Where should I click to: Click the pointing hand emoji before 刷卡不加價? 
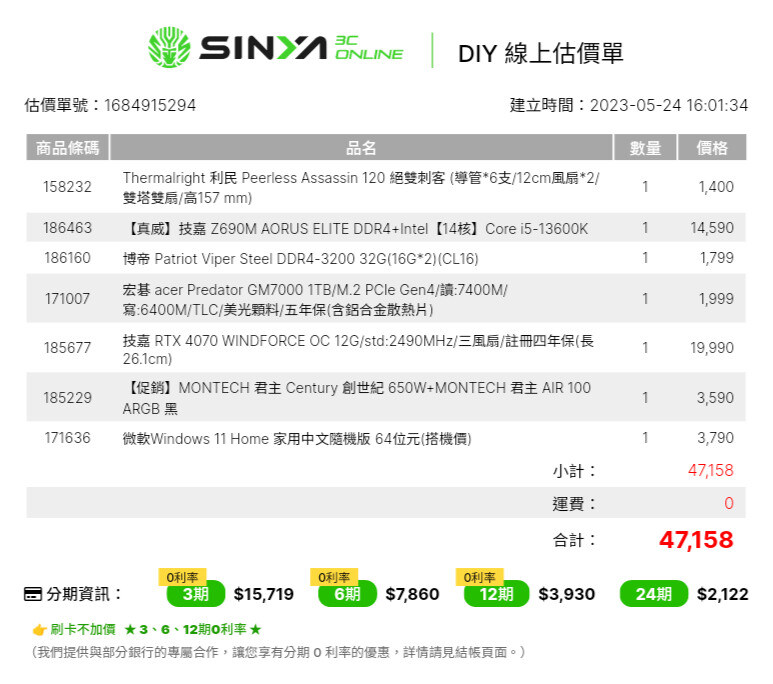39,630
